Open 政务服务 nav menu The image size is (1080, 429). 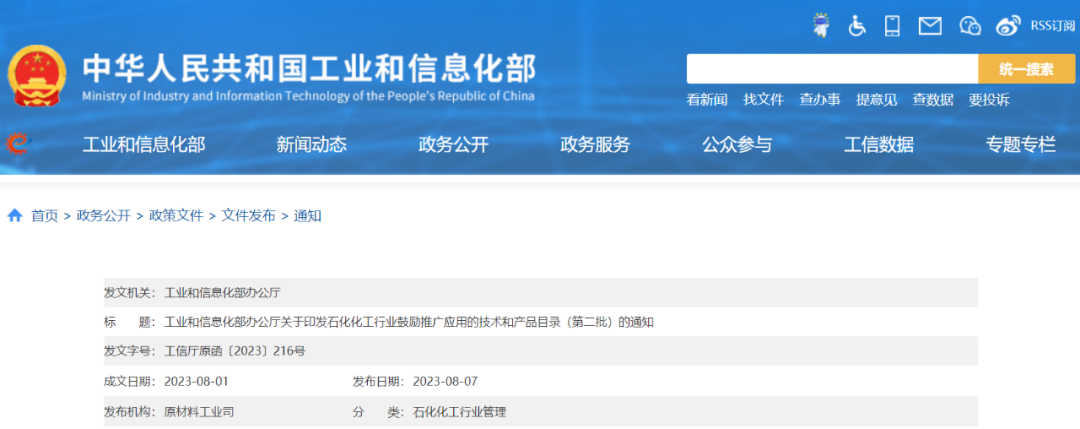(595, 145)
